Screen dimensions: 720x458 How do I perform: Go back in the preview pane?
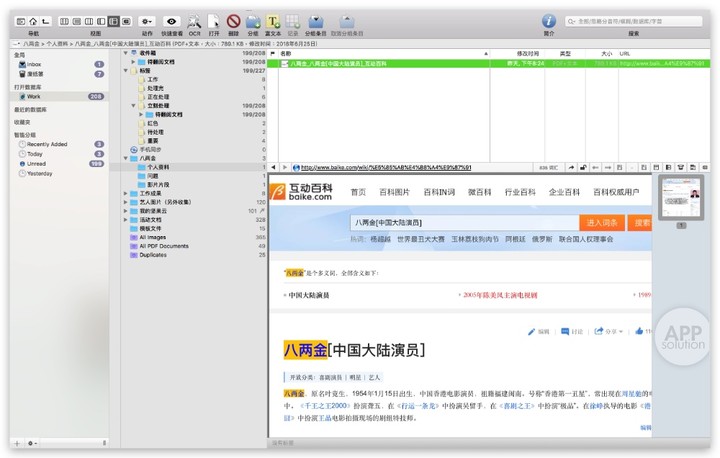pos(274,168)
